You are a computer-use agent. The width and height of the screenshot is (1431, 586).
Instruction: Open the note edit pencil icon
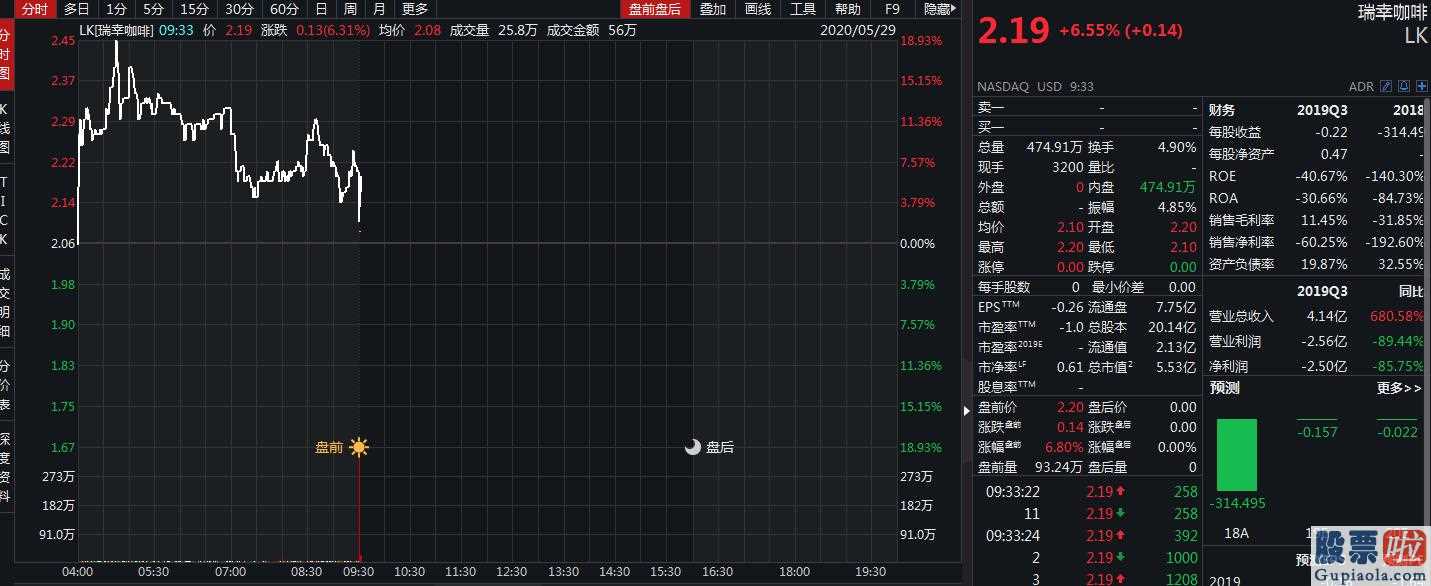pyautogui.click(x=1386, y=87)
